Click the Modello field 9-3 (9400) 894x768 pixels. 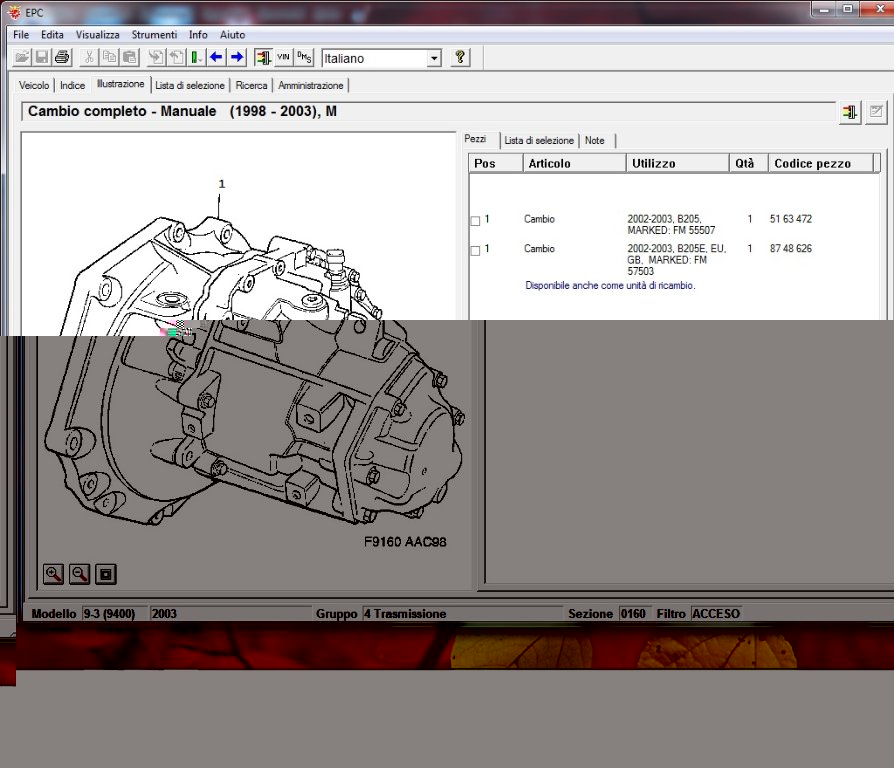[115, 613]
